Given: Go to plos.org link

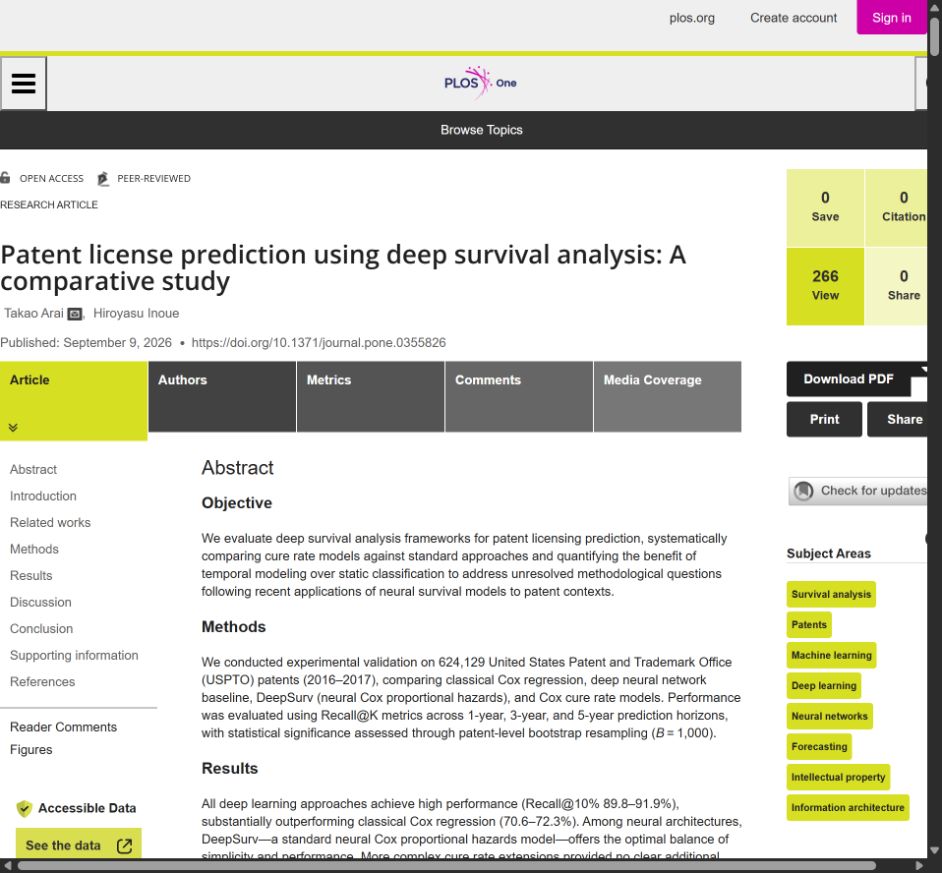Looking at the screenshot, I should [x=691, y=18].
